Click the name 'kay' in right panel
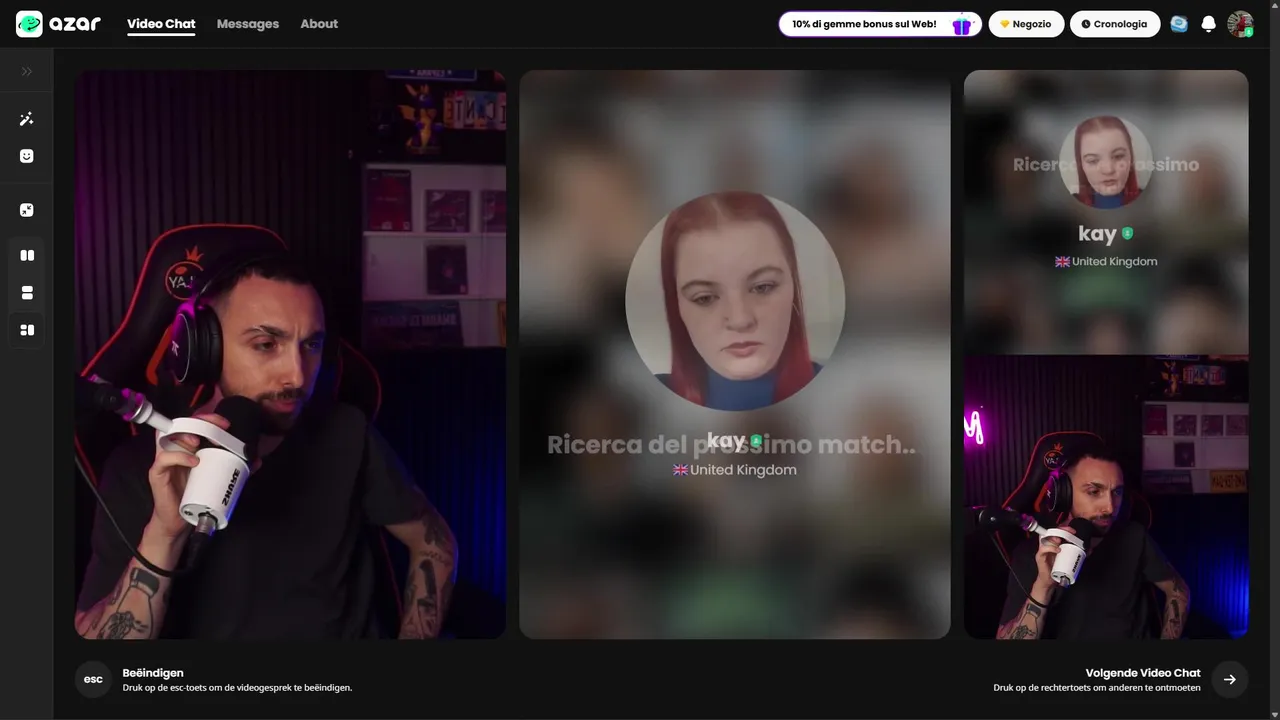 (1097, 233)
